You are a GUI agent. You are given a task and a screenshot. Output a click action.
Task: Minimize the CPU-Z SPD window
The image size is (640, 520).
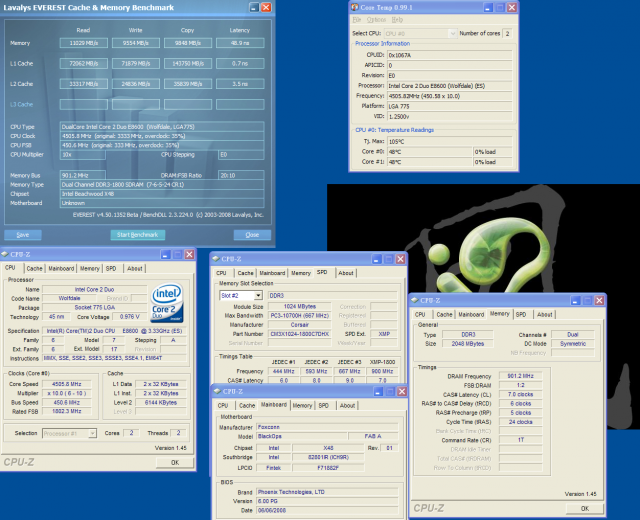(376, 259)
